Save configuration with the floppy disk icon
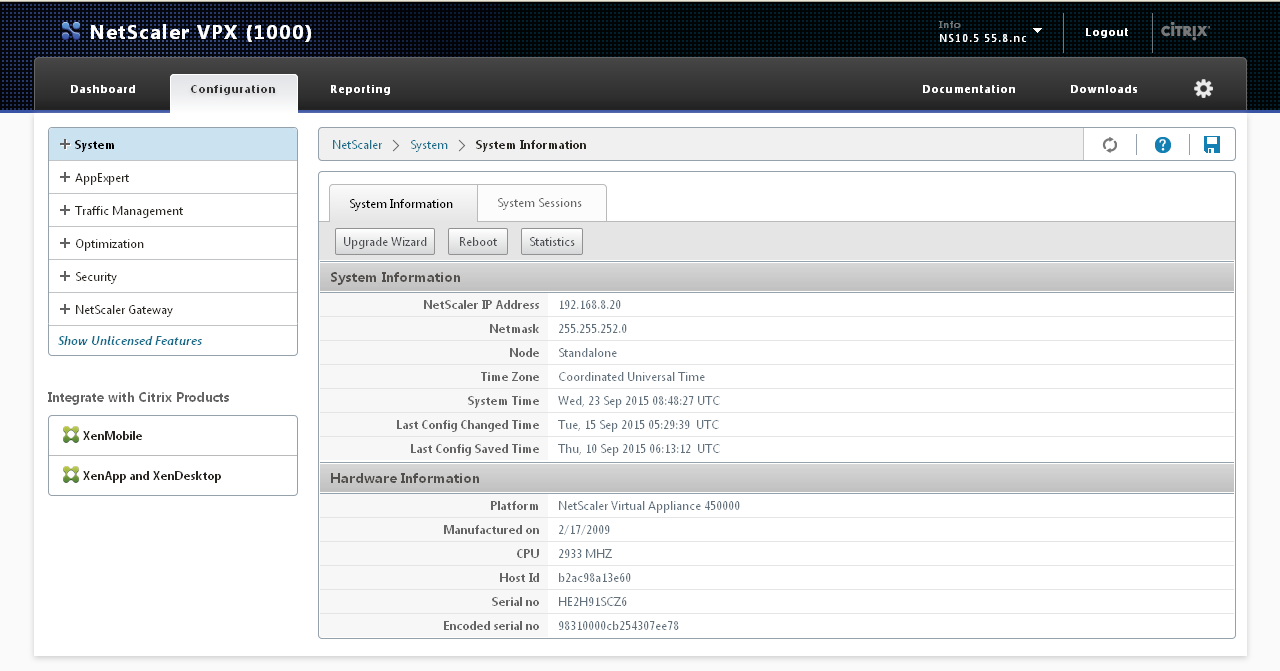Viewport: 1280px width, 671px height. click(1212, 145)
